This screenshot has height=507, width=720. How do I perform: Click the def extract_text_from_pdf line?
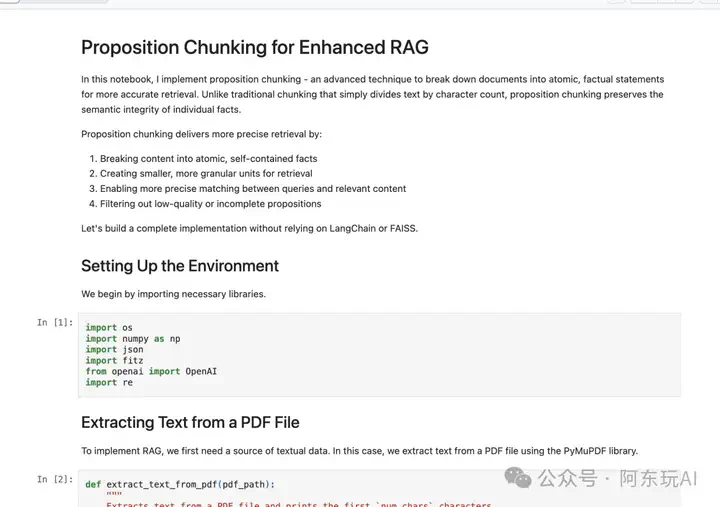180,484
